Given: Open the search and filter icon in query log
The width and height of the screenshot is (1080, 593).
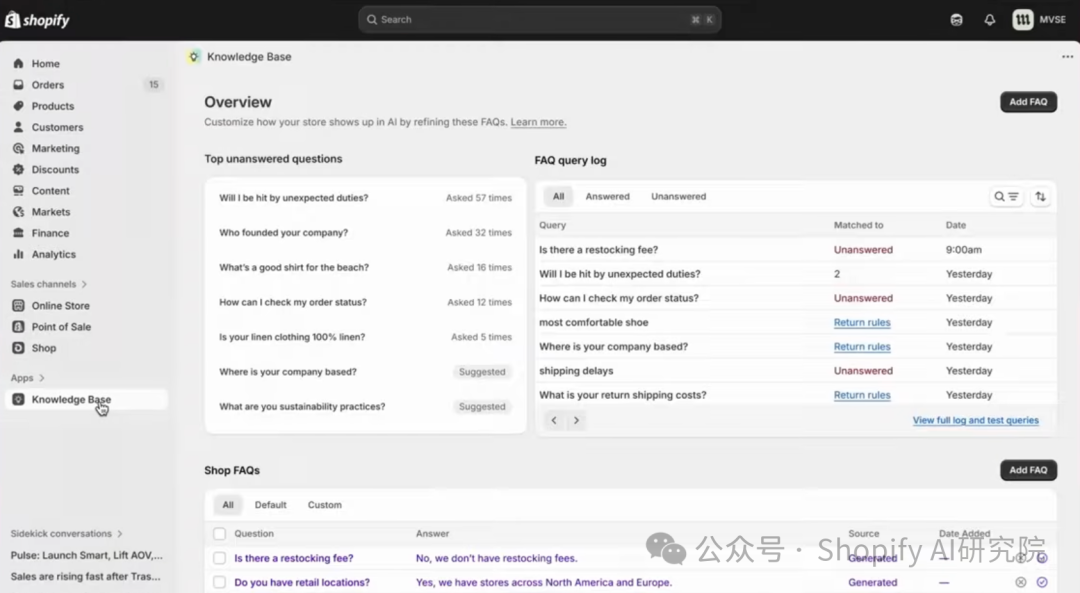Looking at the screenshot, I should click(x=1005, y=197).
